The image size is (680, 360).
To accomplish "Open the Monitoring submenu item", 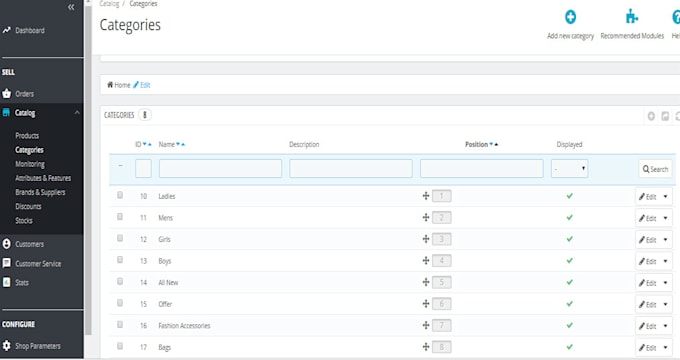I will pyautogui.click(x=30, y=164).
